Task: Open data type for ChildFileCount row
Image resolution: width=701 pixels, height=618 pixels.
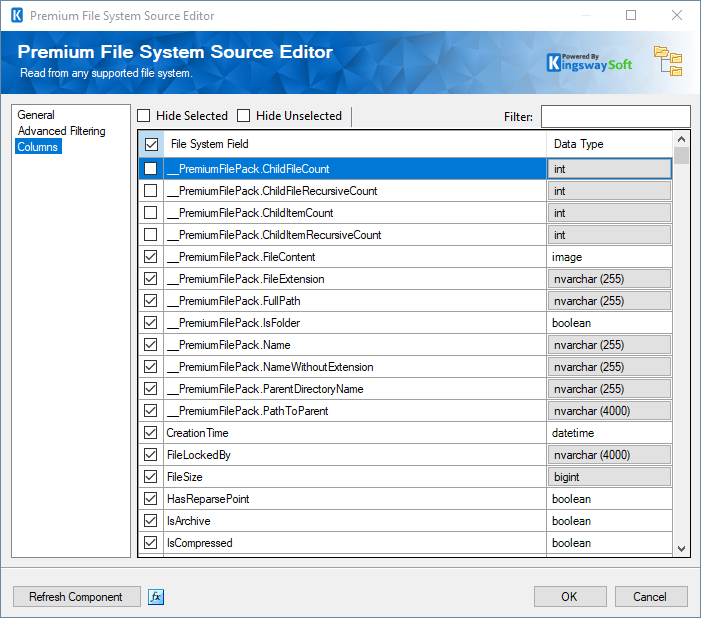Action: 609,169
